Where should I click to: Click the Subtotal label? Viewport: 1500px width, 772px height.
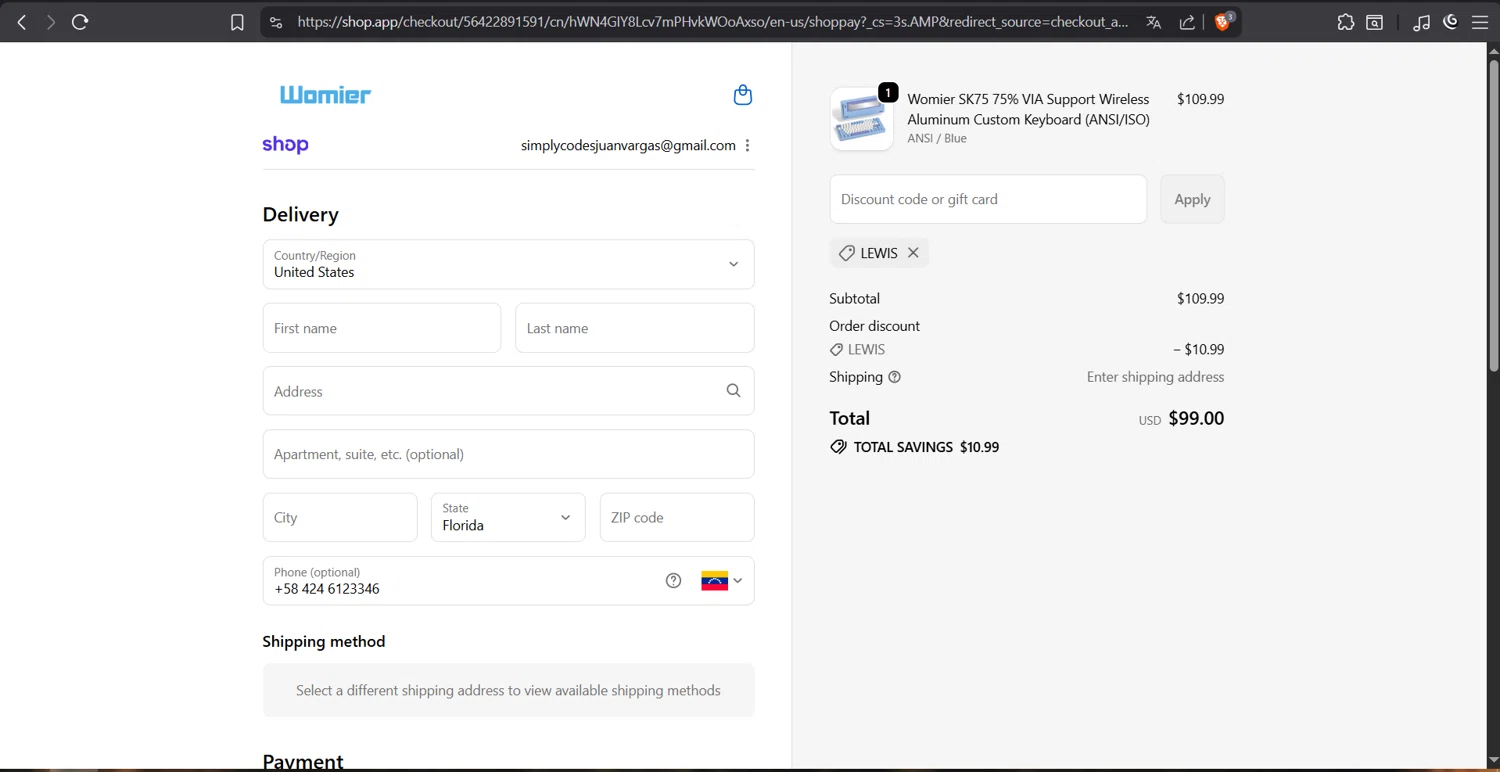pos(854,298)
